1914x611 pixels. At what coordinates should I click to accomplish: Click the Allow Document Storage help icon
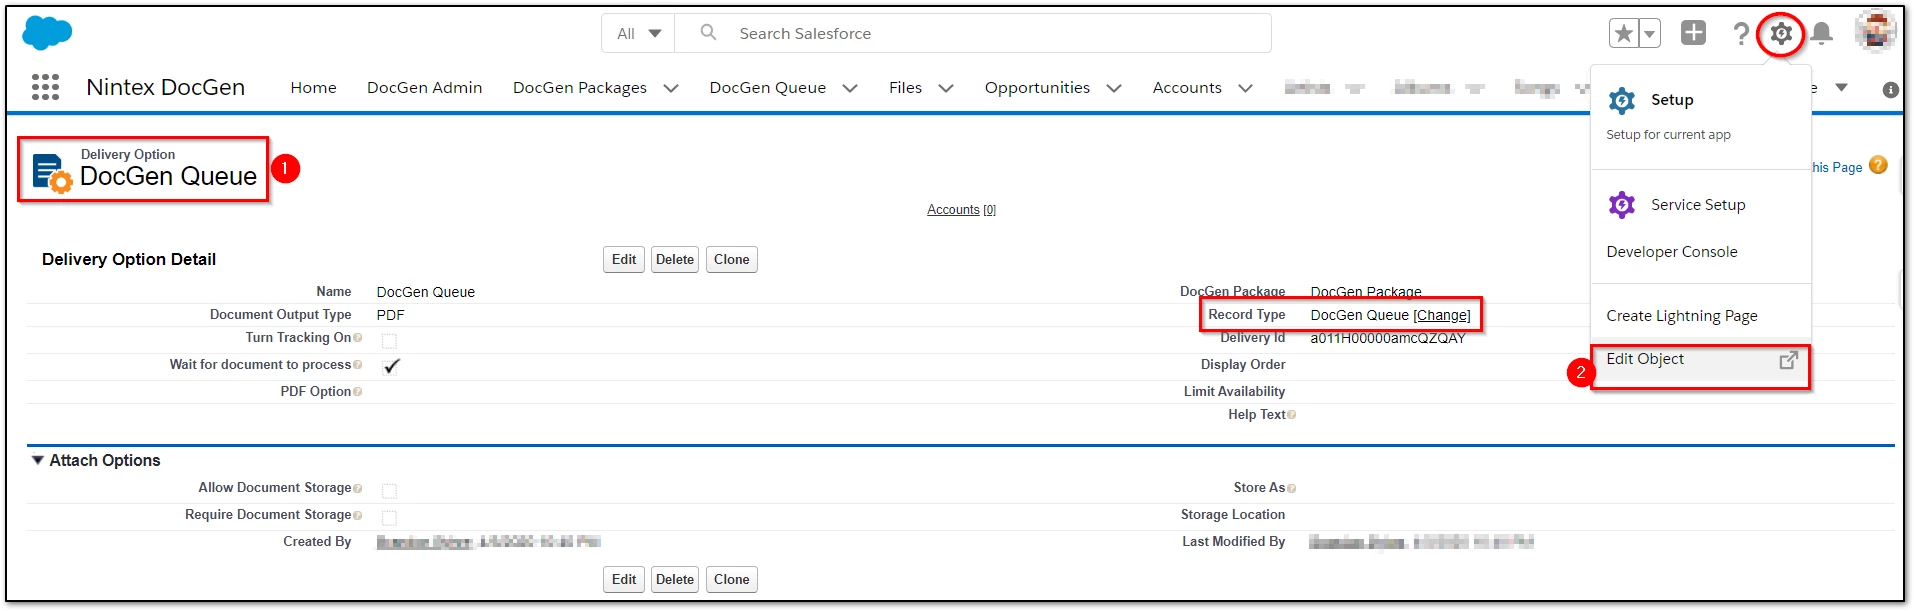[358, 488]
